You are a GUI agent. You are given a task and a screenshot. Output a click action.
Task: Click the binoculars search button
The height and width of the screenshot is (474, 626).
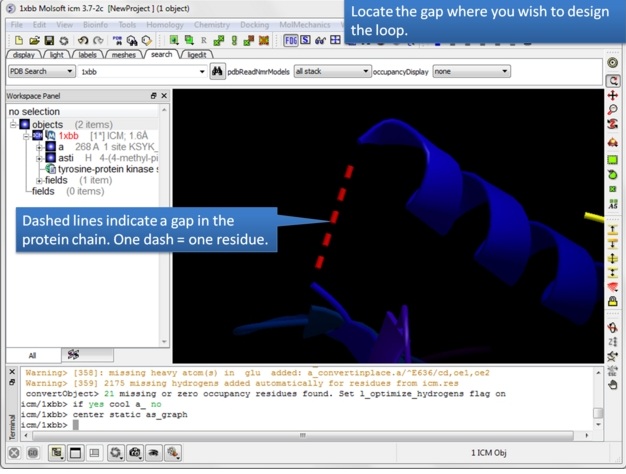pos(218,72)
